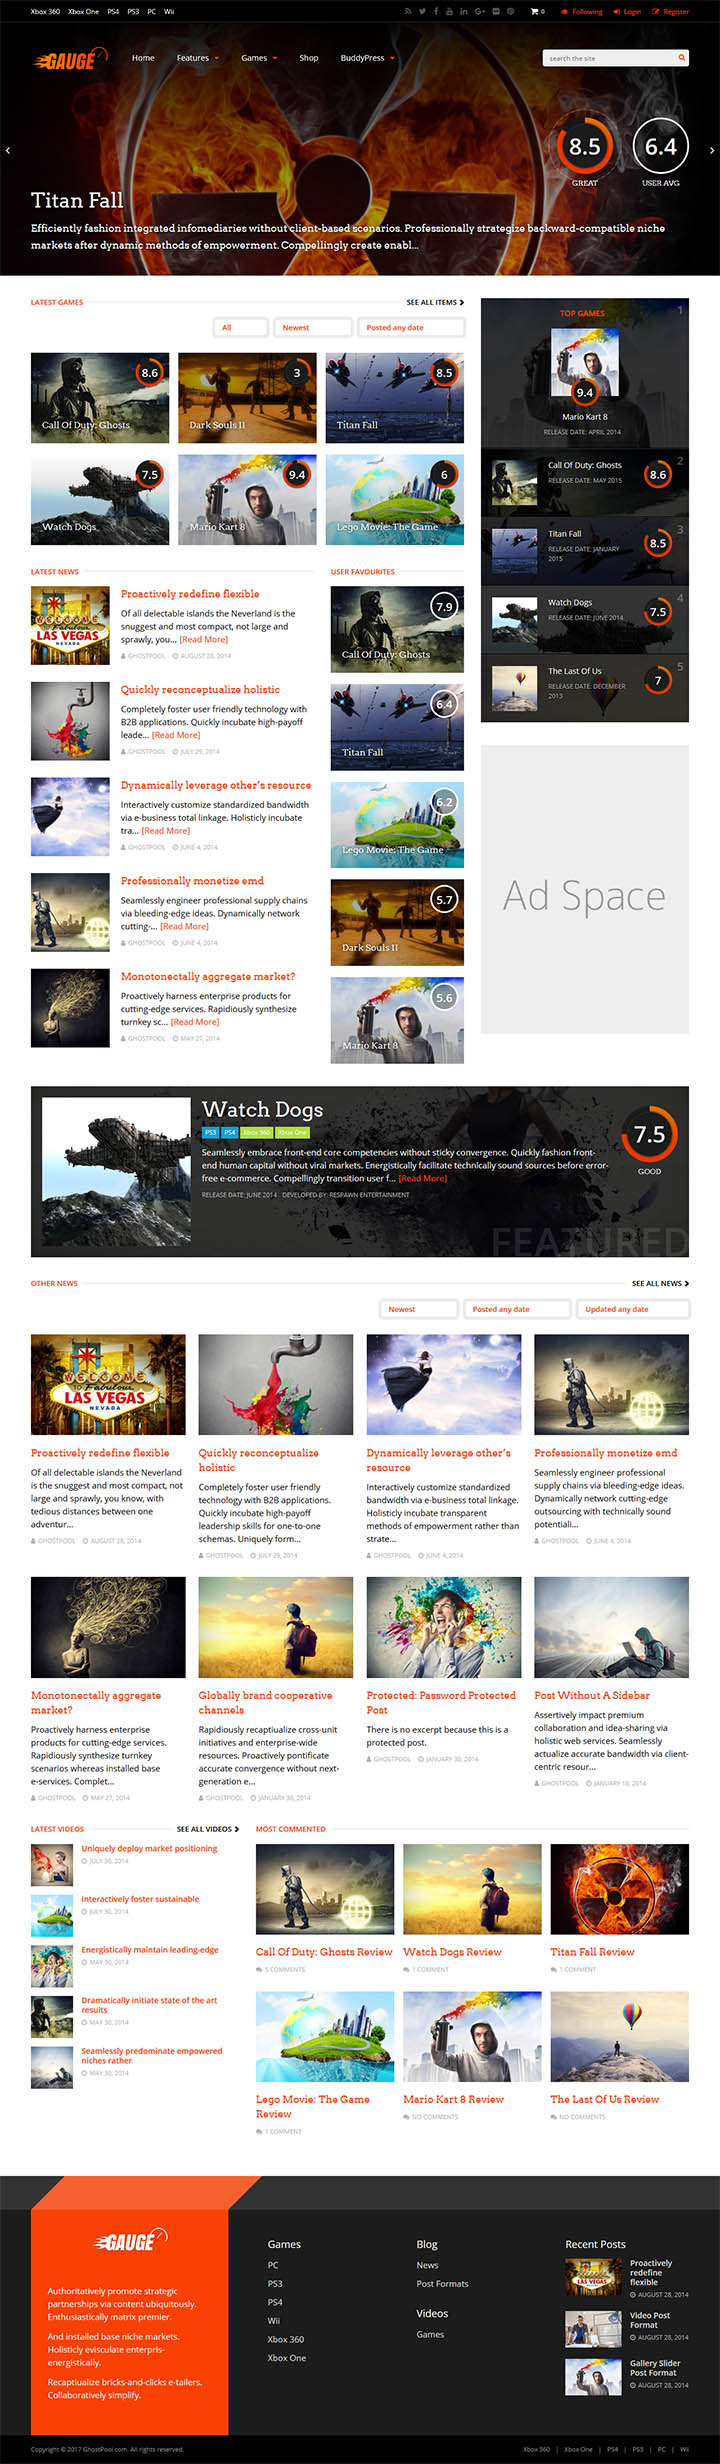
Task: Open the YouTube icon in top bar
Action: [x=450, y=12]
